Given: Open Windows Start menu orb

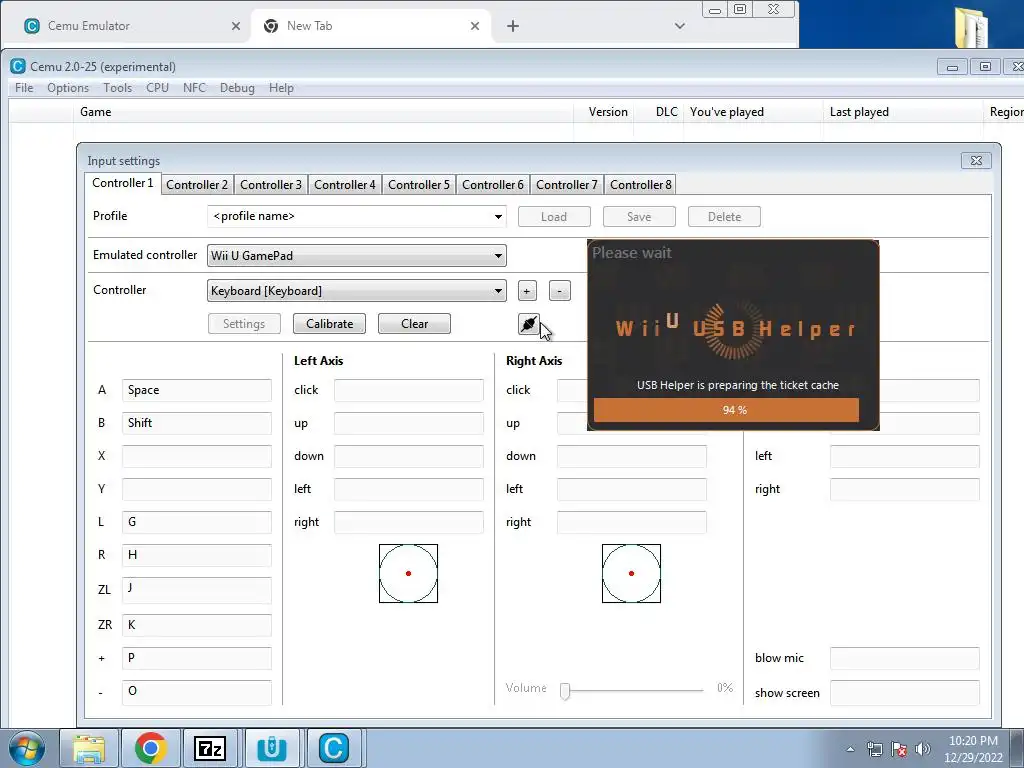Looking at the screenshot, I should click(27, 748).
